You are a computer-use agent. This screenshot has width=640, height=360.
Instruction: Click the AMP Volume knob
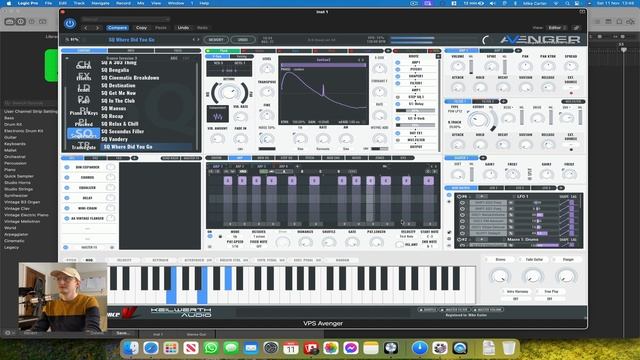[x=458, y=66]
